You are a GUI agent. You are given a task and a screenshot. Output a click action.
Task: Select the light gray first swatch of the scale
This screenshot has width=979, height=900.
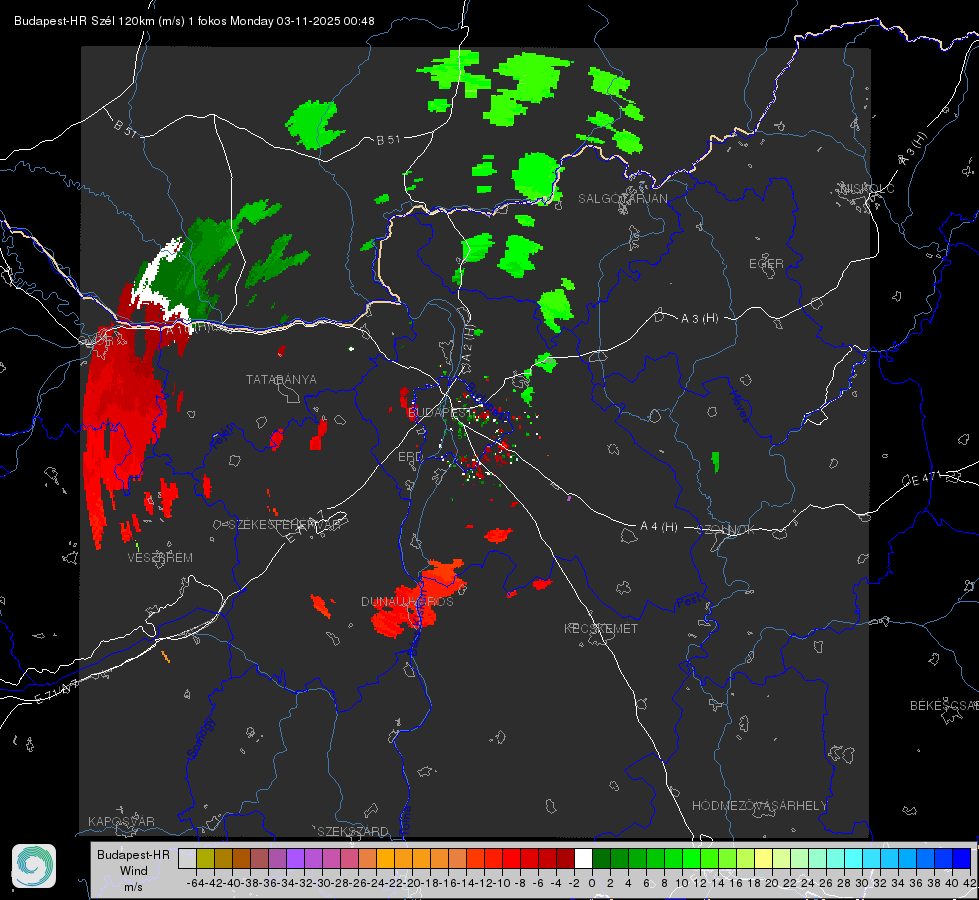(x=187, y=858)
